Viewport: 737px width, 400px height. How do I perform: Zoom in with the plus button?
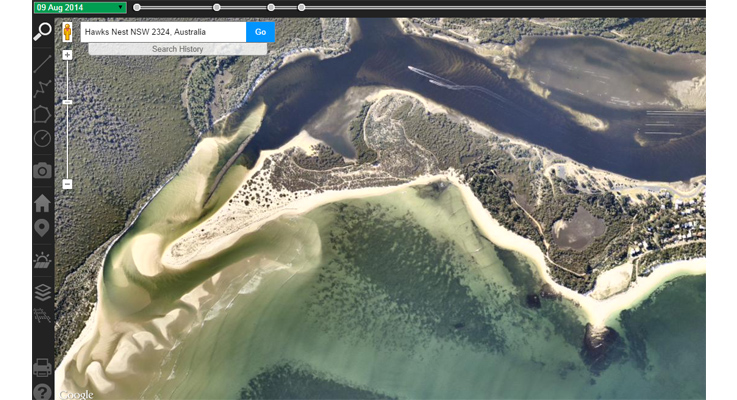click(67, 55)
